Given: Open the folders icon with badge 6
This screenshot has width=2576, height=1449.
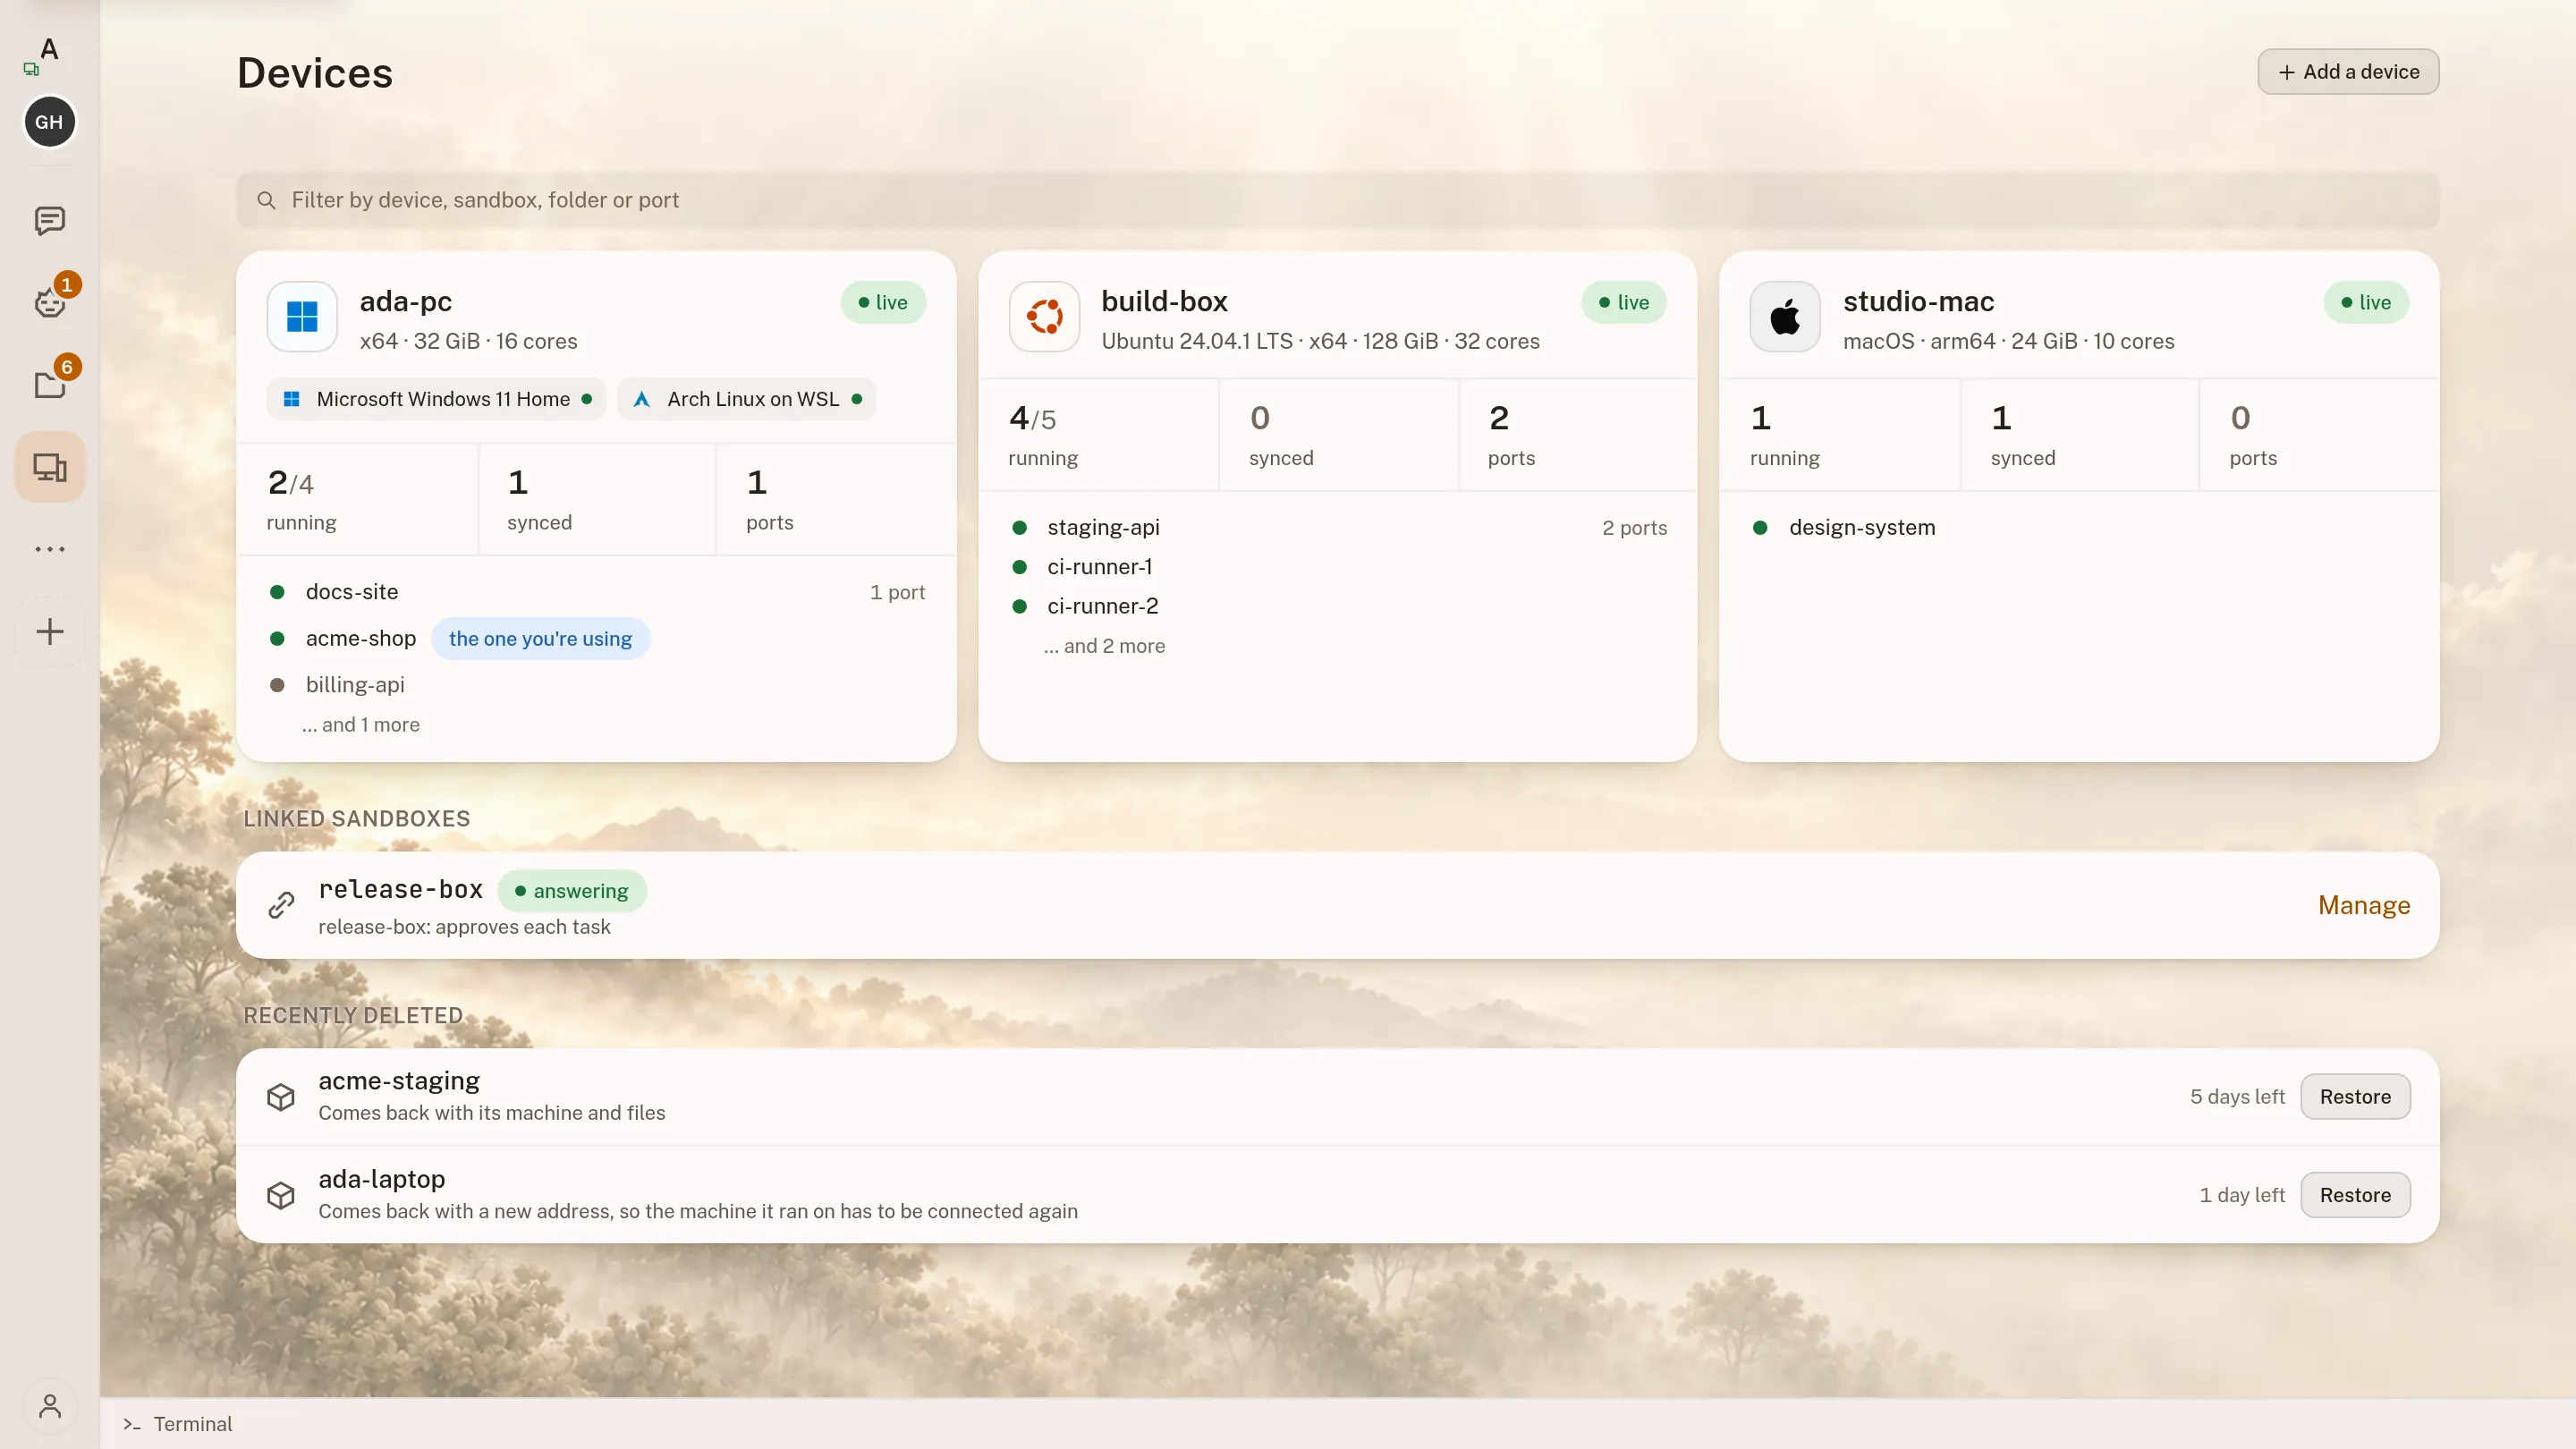Looking at the screenshot, I should pos(49,384).
